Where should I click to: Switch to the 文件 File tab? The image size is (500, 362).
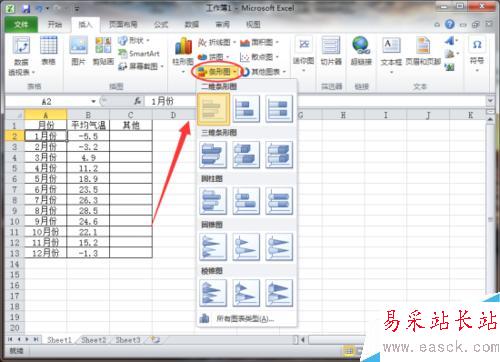[21, 24]
